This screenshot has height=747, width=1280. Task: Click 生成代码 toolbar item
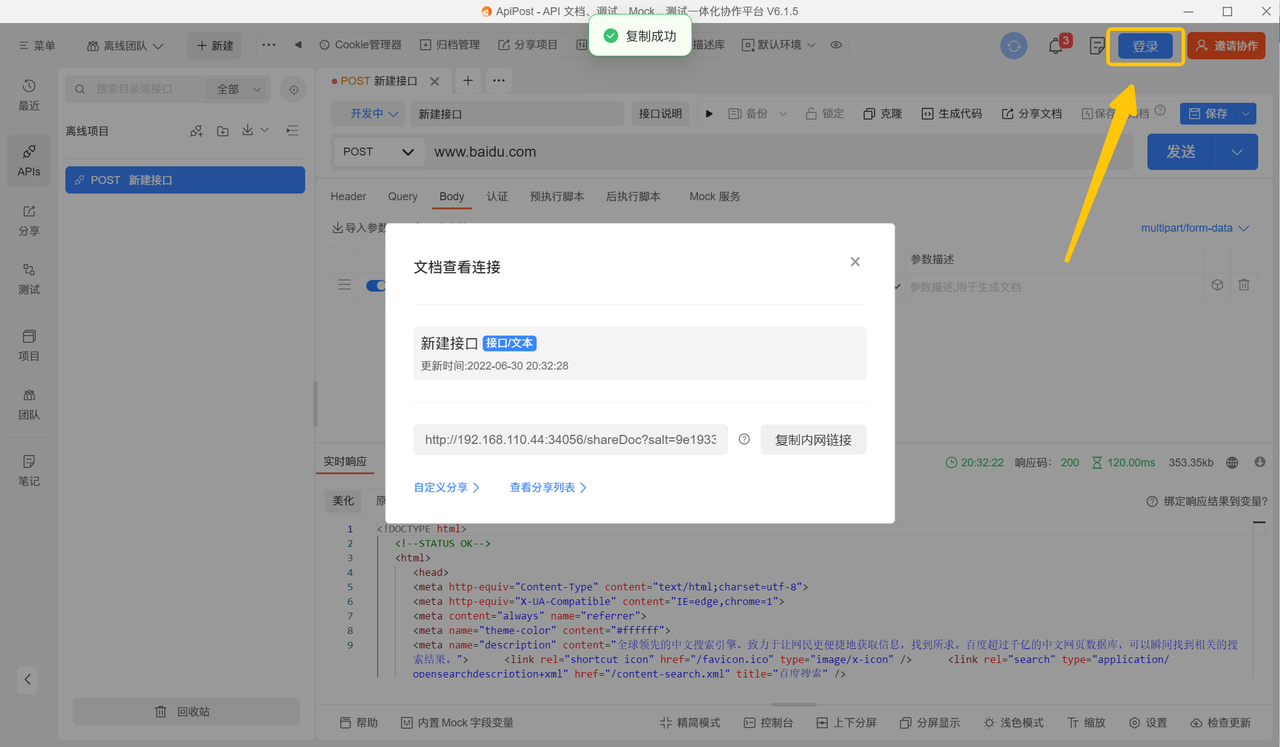[x=951, y=114]
